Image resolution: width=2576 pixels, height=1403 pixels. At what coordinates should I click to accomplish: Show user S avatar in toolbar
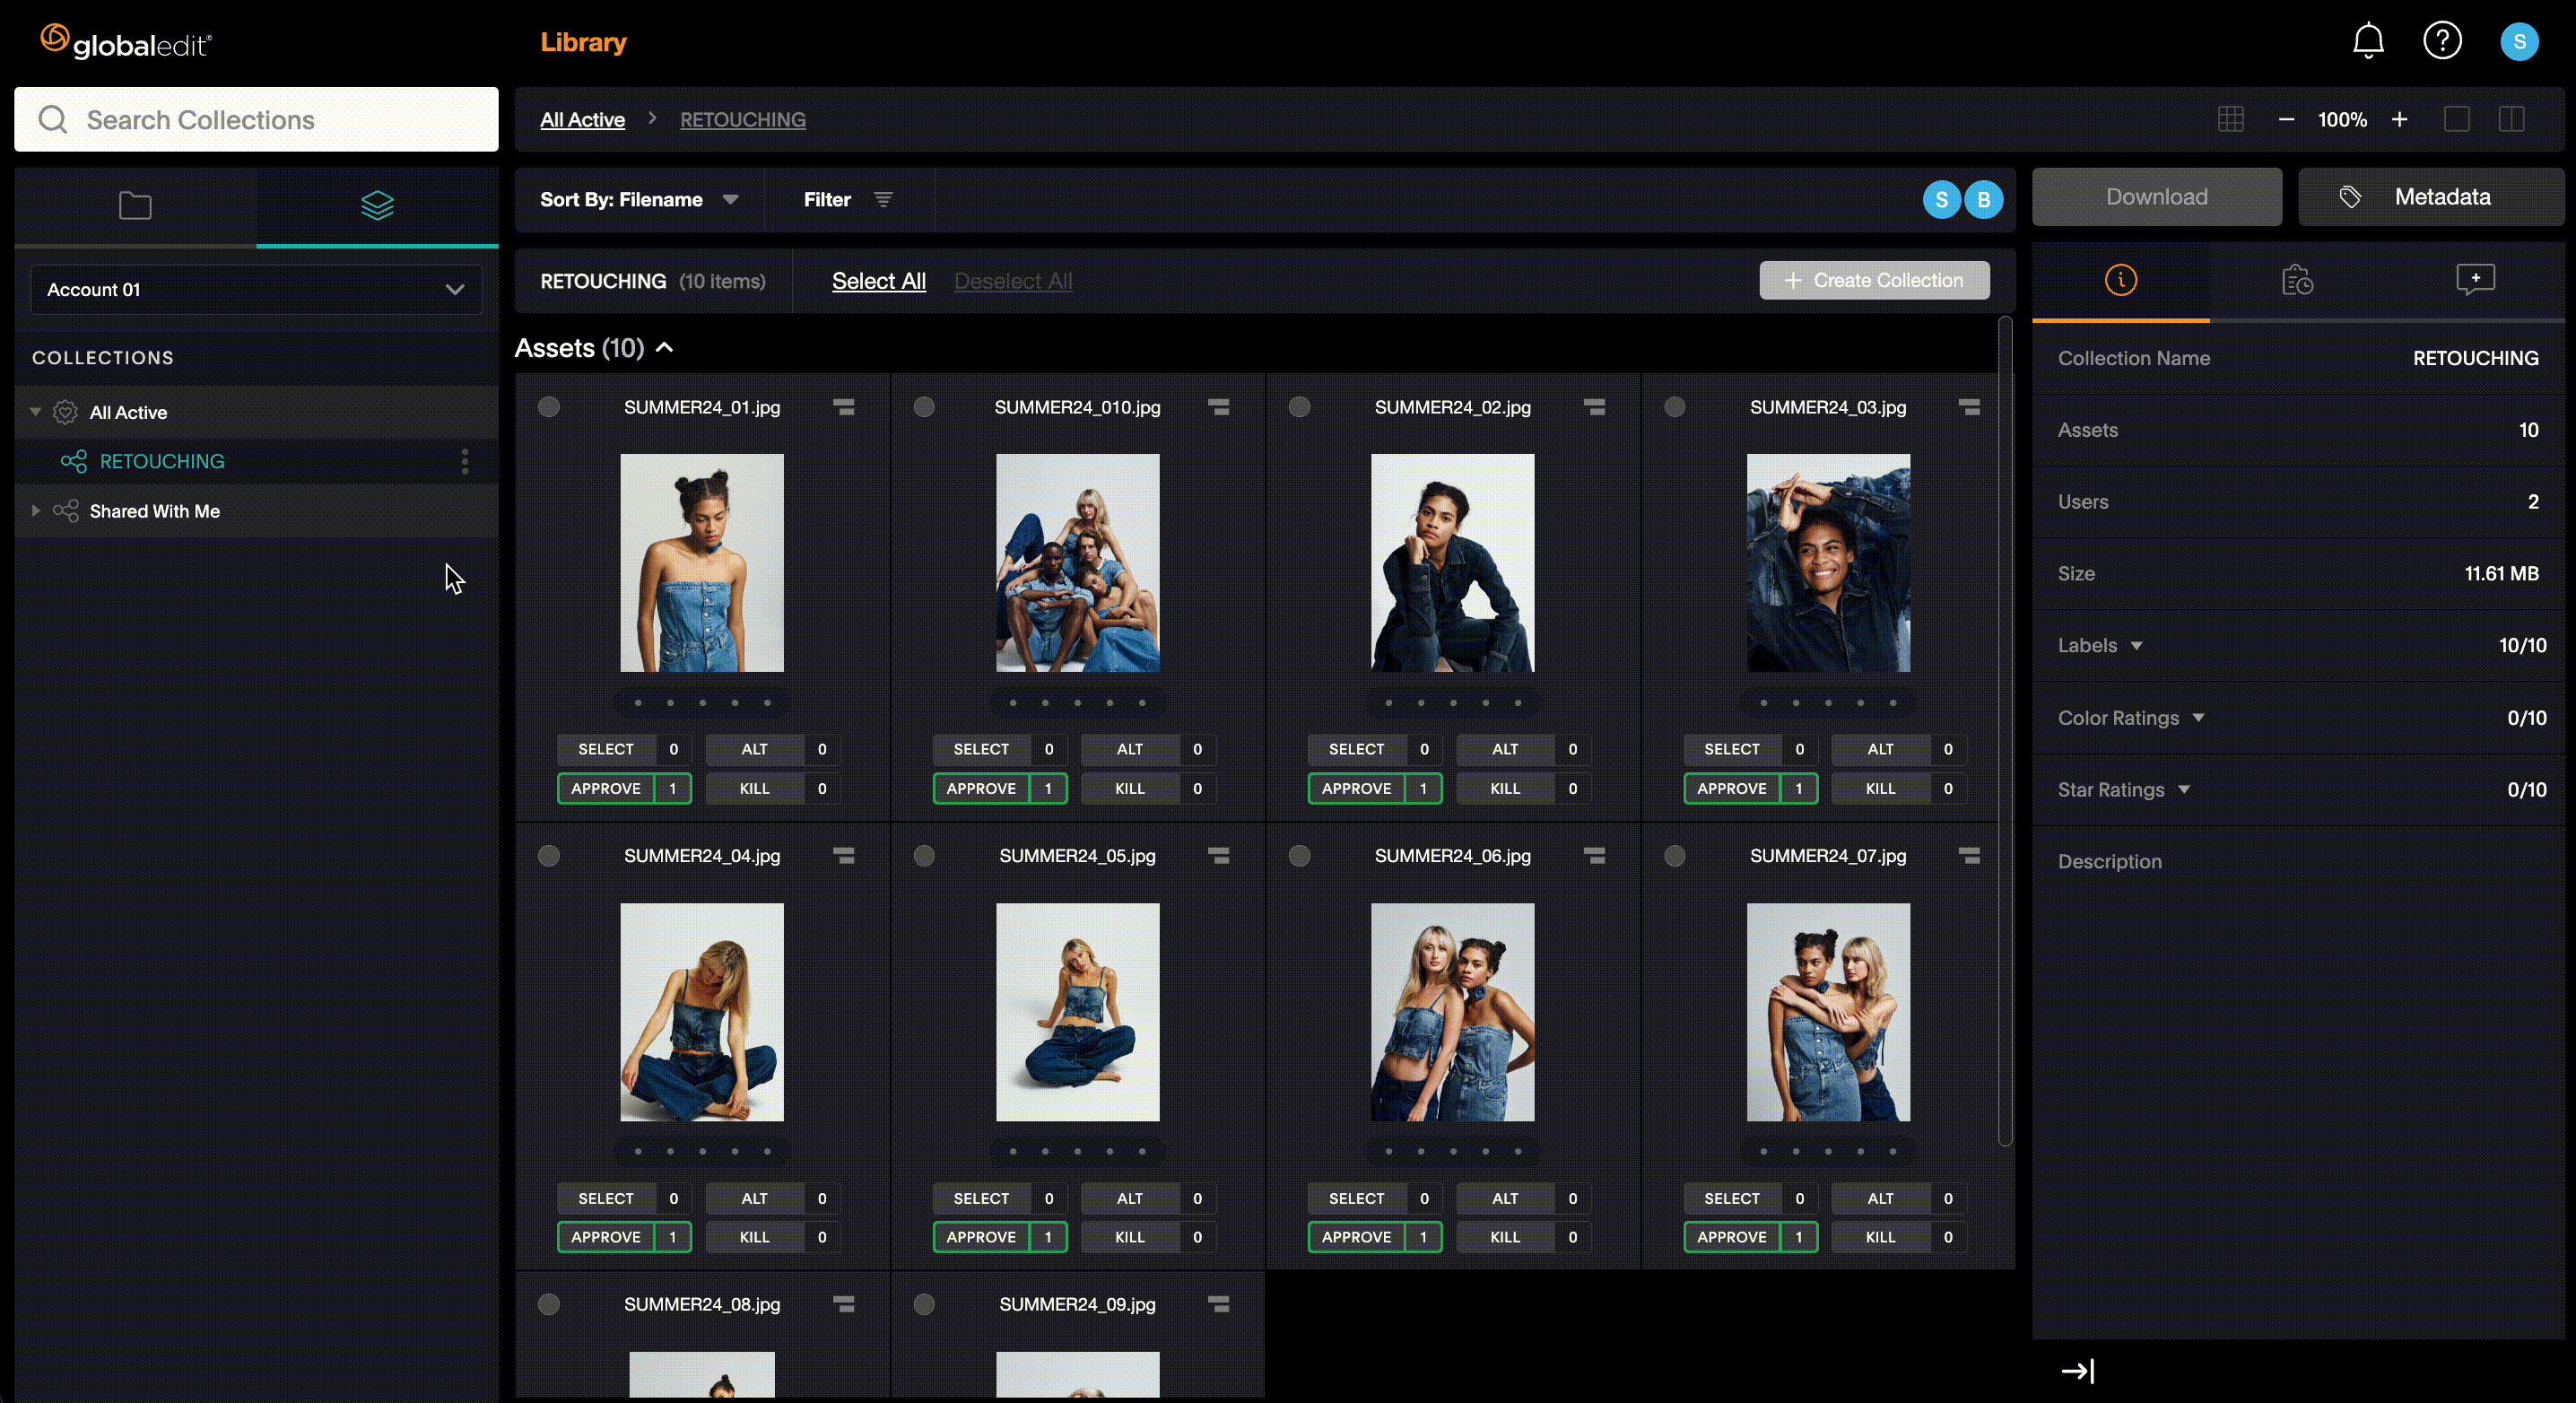pos(1941,199)
